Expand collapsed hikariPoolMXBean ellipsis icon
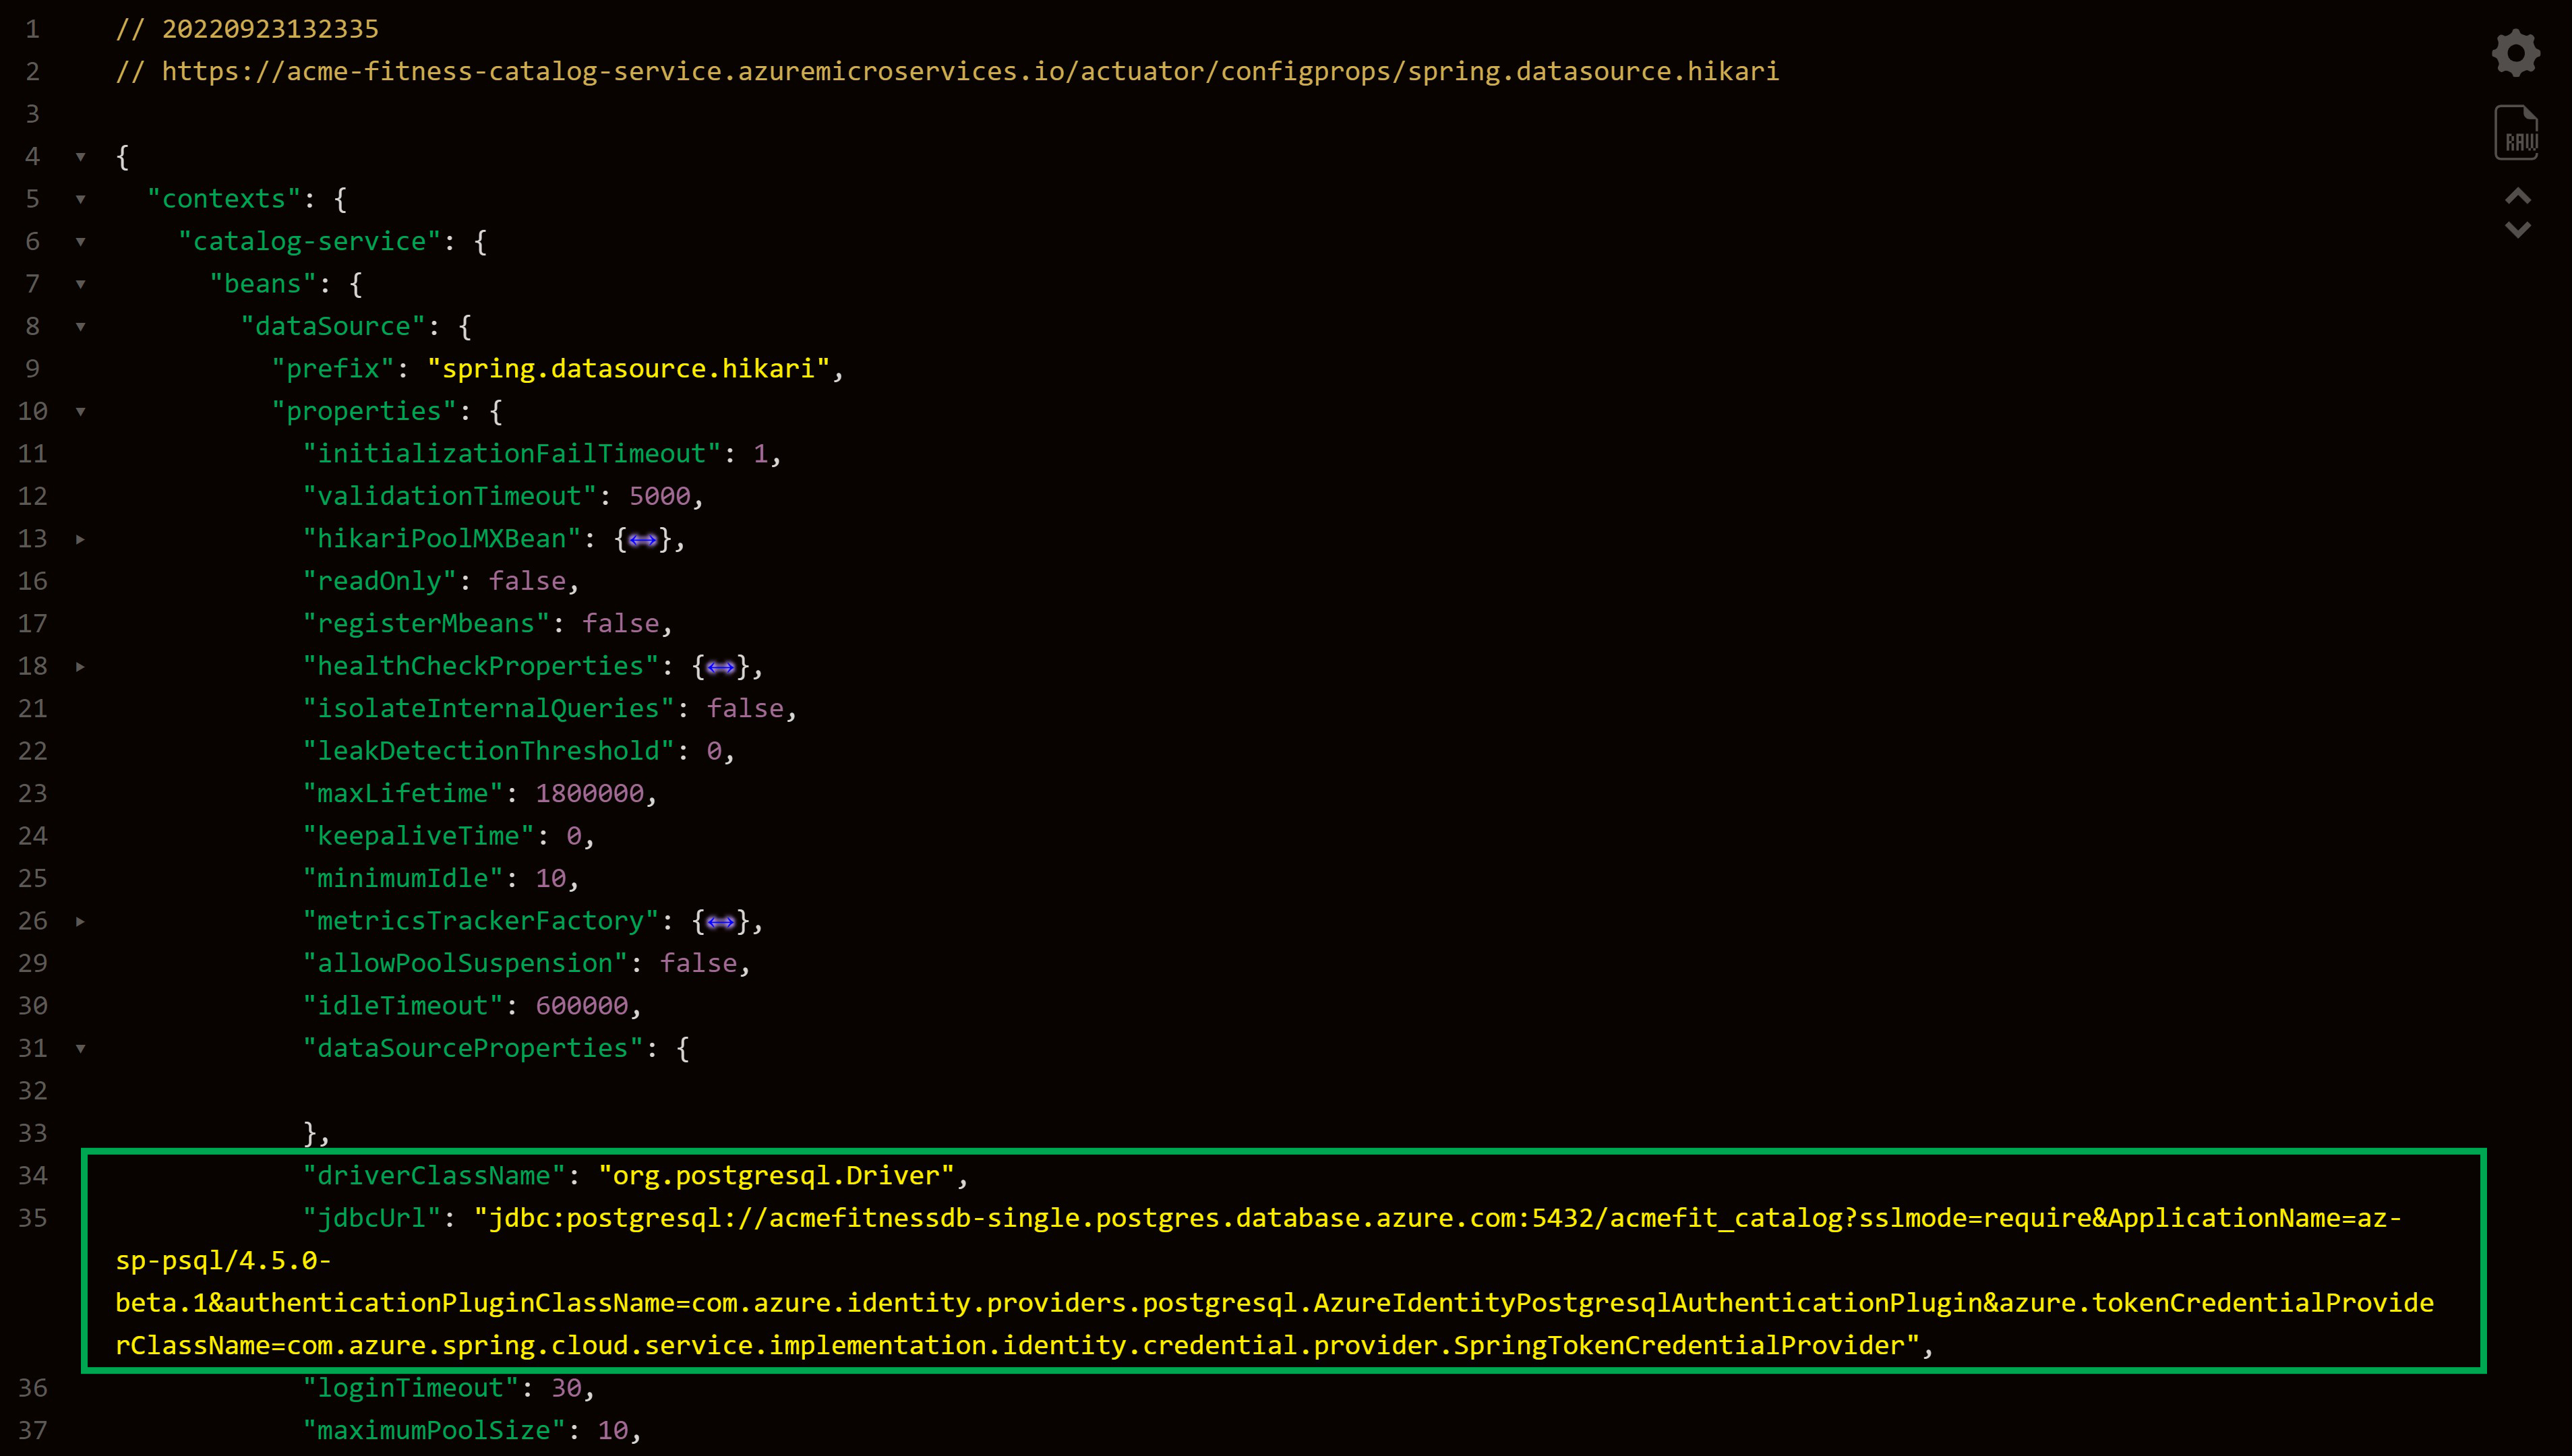This screenshot has width=2572, height=1456. pos(642,540)
